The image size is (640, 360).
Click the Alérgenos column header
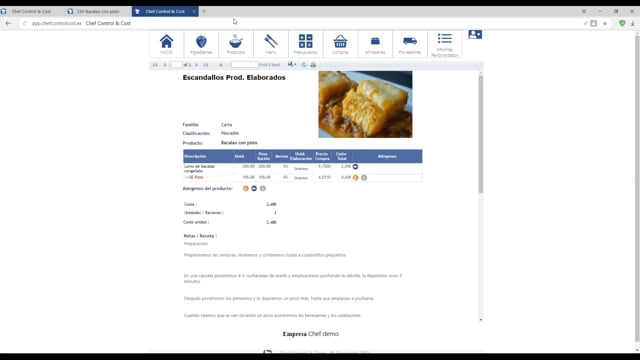pos(387,156)
